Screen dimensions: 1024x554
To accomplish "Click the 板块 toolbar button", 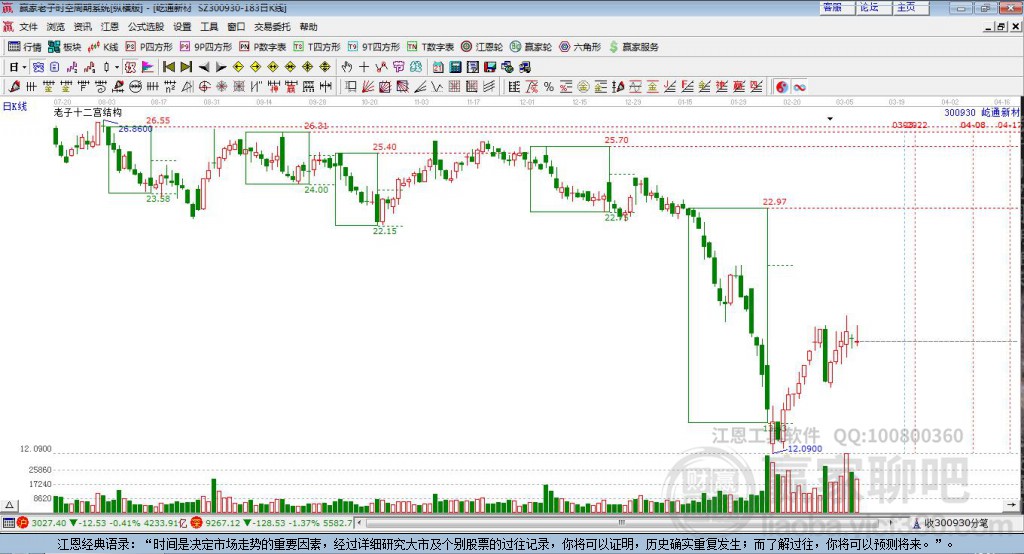I will tap(64, 47).
